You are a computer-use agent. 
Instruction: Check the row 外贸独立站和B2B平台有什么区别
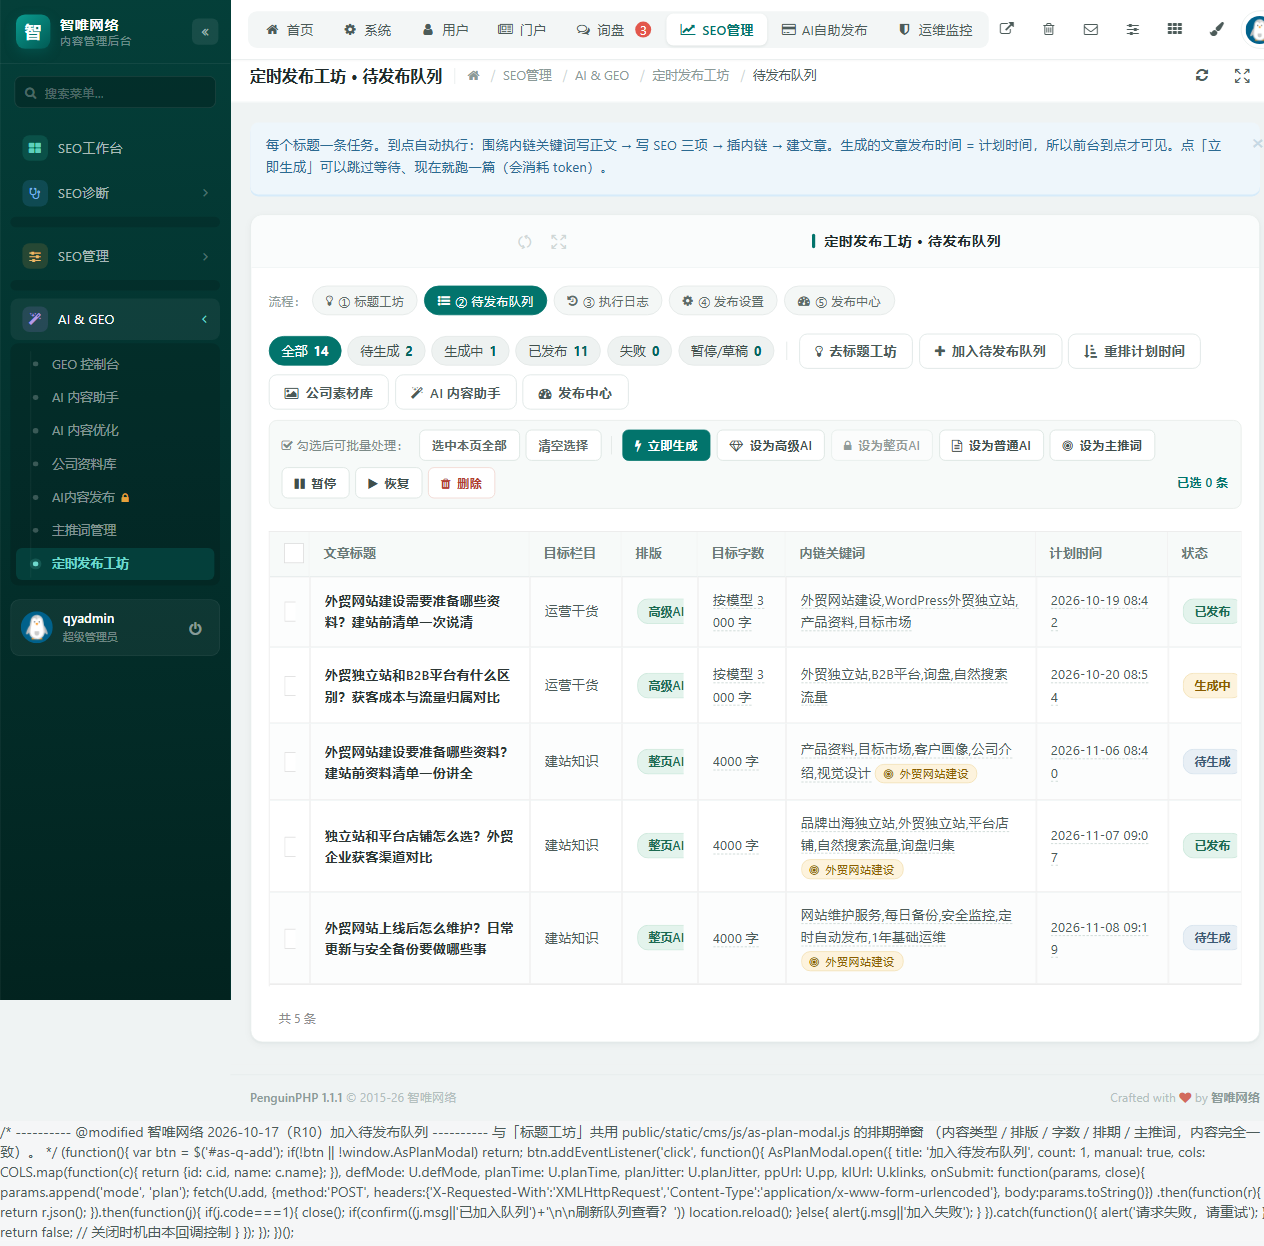(x=290, y=686)
